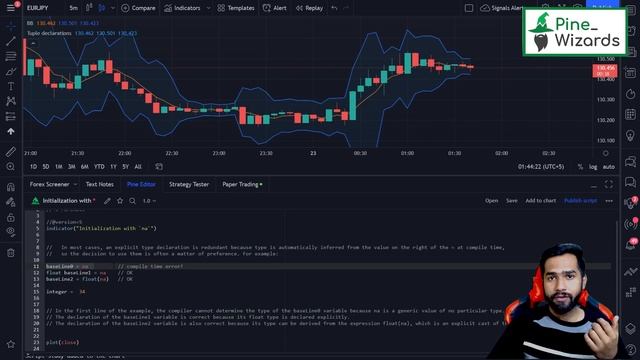Create a new Alert
The height and width of the screenshot is (360, 640).
275,8
